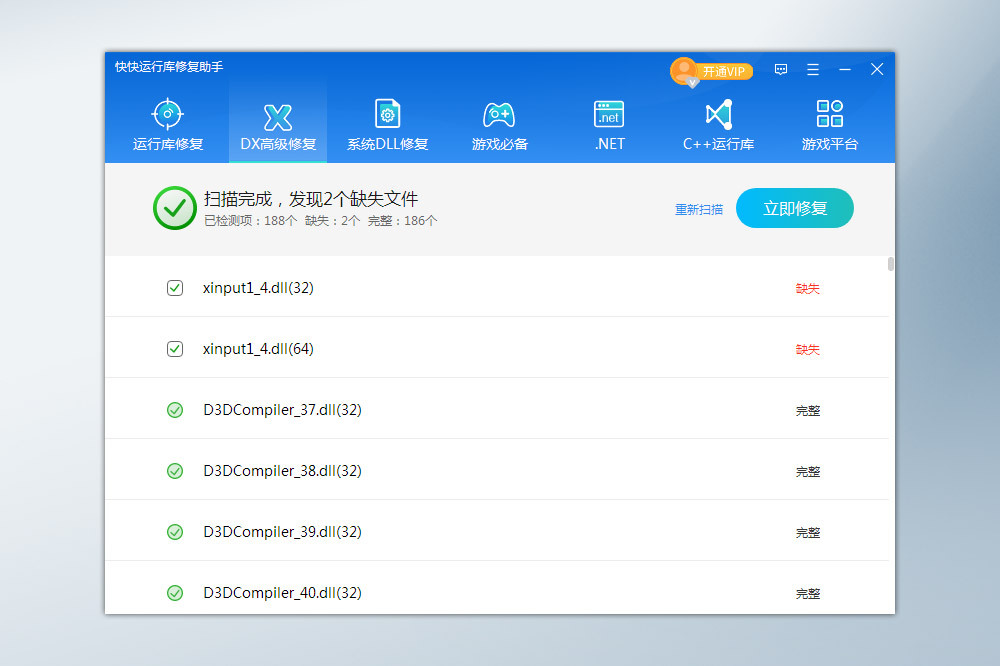Uncheck the xinput1_4.dll(32) checkbox
The width and height of the screenshot is (1000, 666).
pyautogui.click(x=175, y=288)
